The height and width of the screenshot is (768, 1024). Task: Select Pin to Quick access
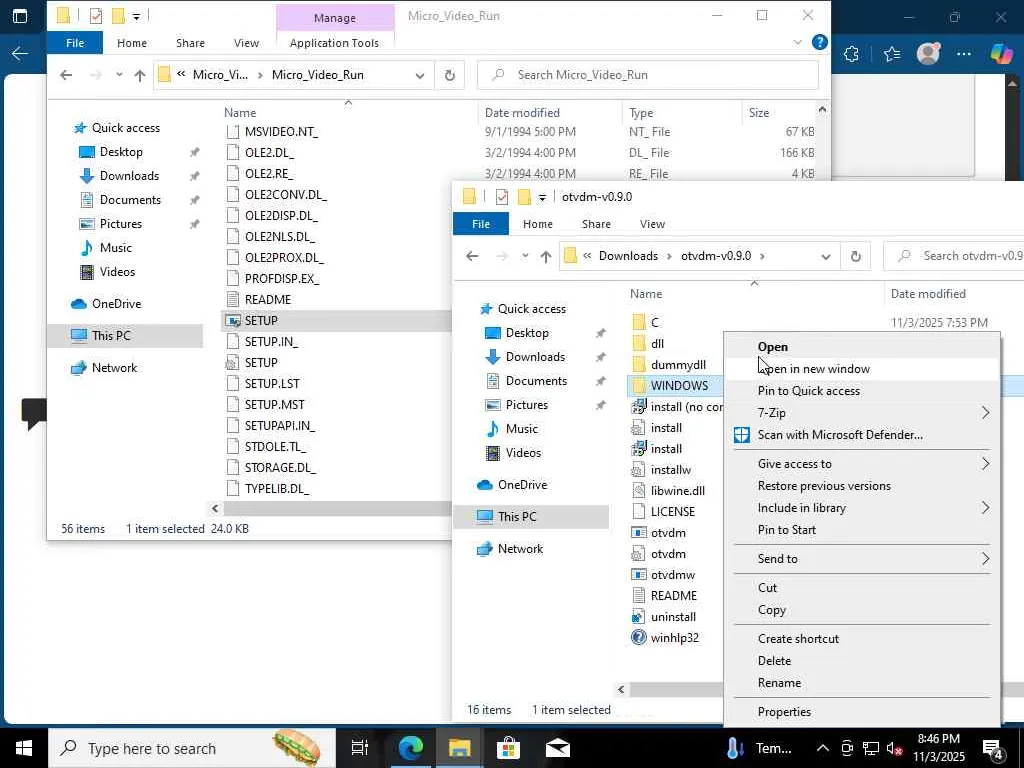point(861,391)
